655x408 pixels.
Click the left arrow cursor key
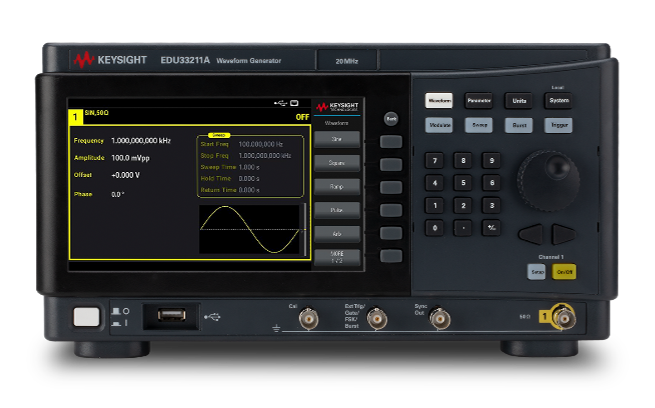tap(532, 234)
